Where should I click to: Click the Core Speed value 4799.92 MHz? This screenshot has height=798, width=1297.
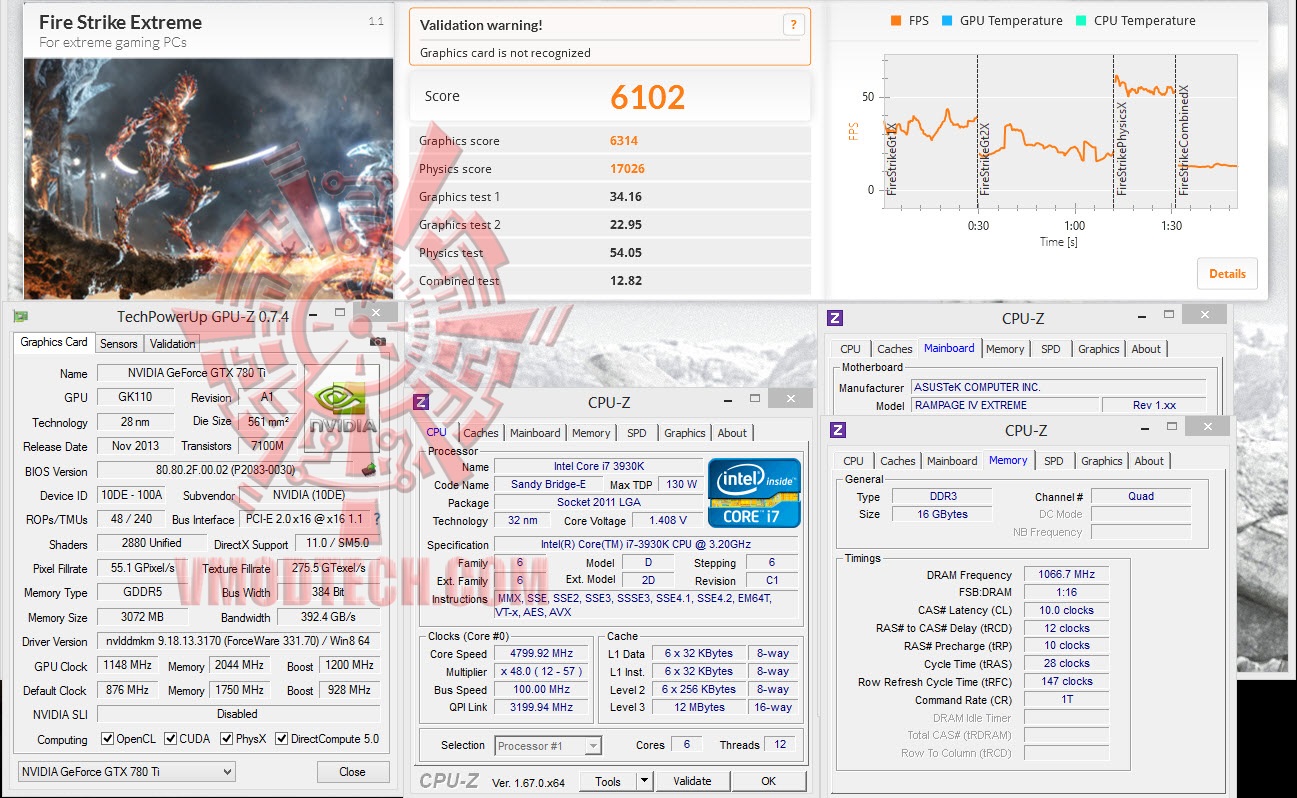tap(542, 654)
